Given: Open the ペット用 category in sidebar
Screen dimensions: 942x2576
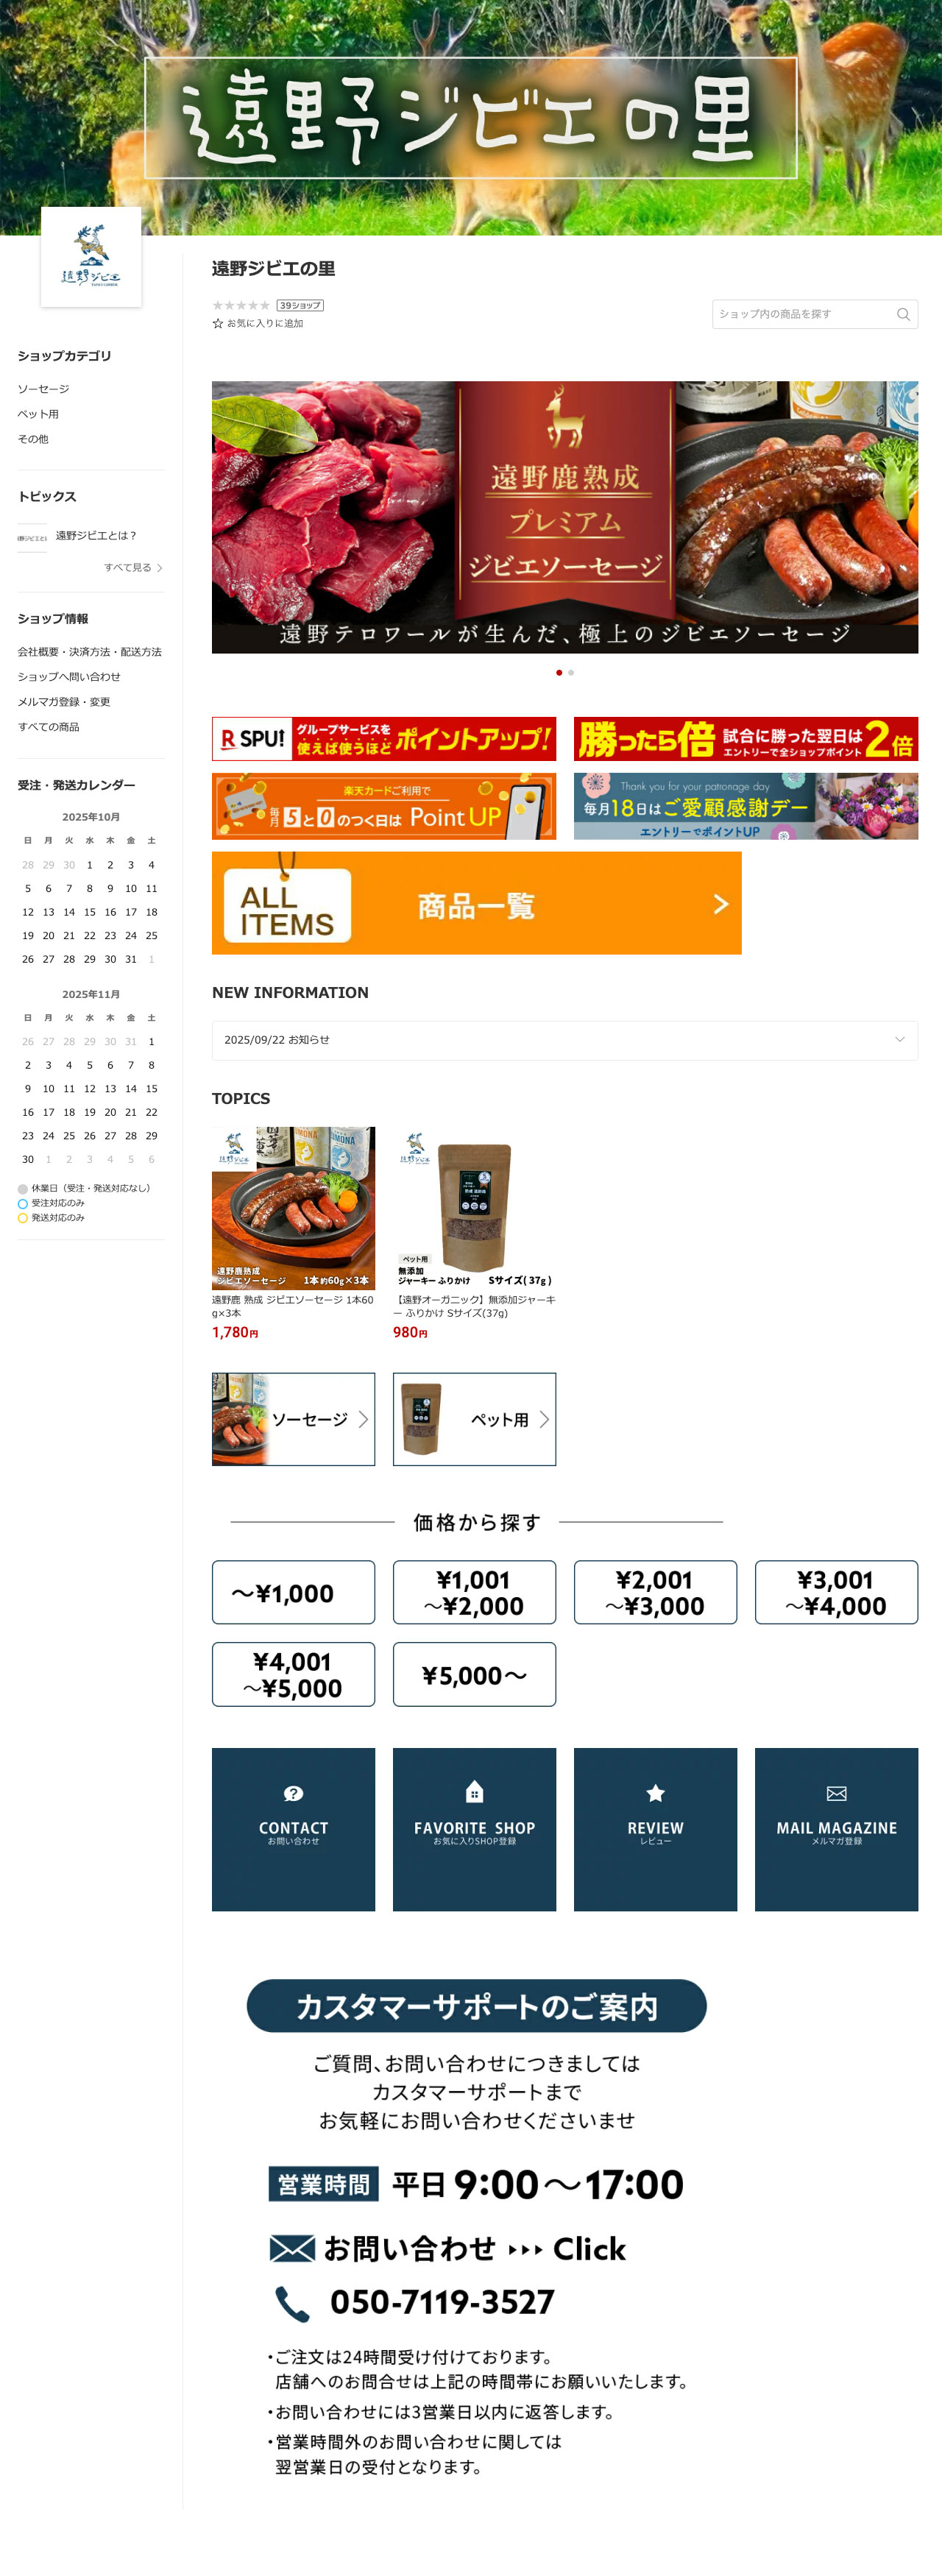Looking at the screenshot, I should point(38,414).
